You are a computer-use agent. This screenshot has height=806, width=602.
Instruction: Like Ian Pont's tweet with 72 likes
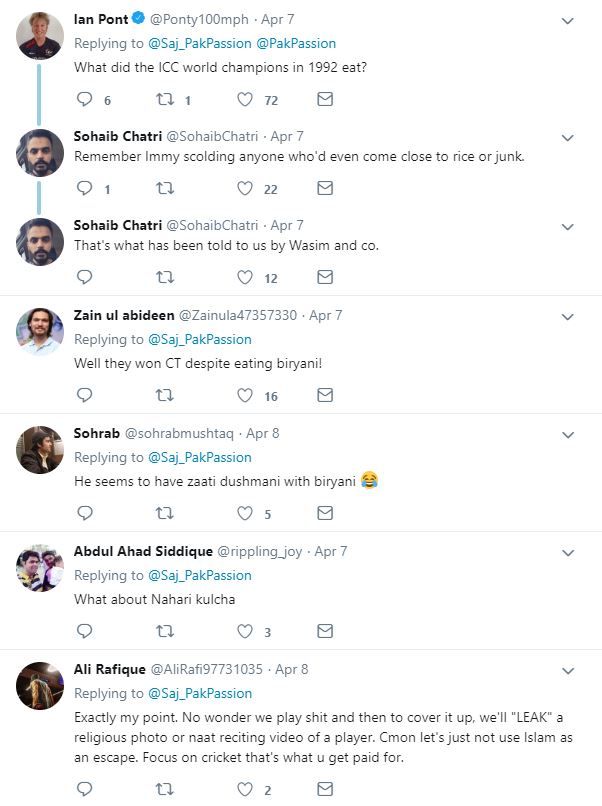245,99
